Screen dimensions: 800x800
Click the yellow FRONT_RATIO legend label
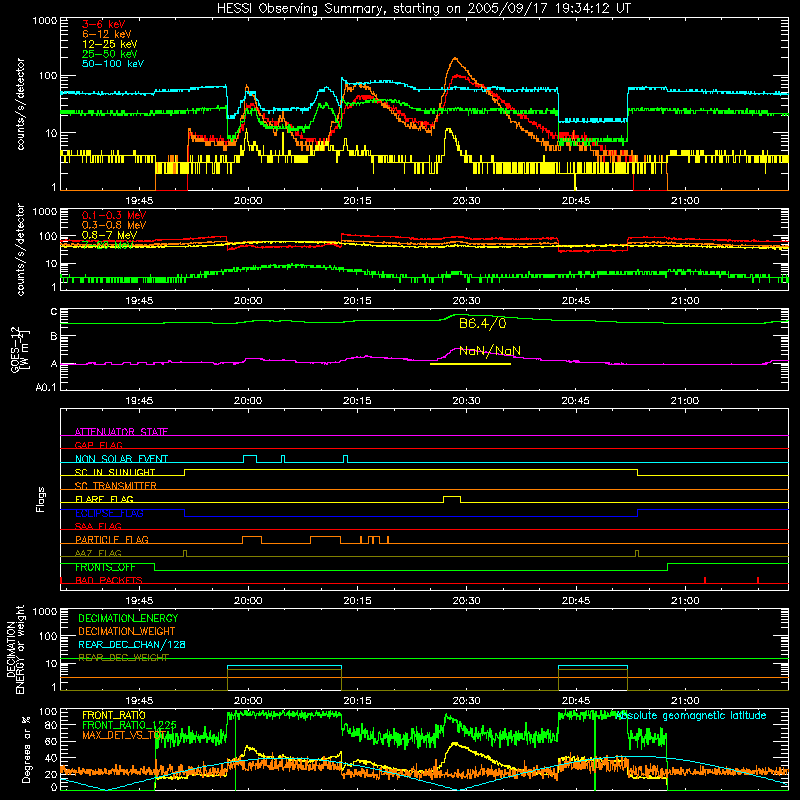pos(114,715)
